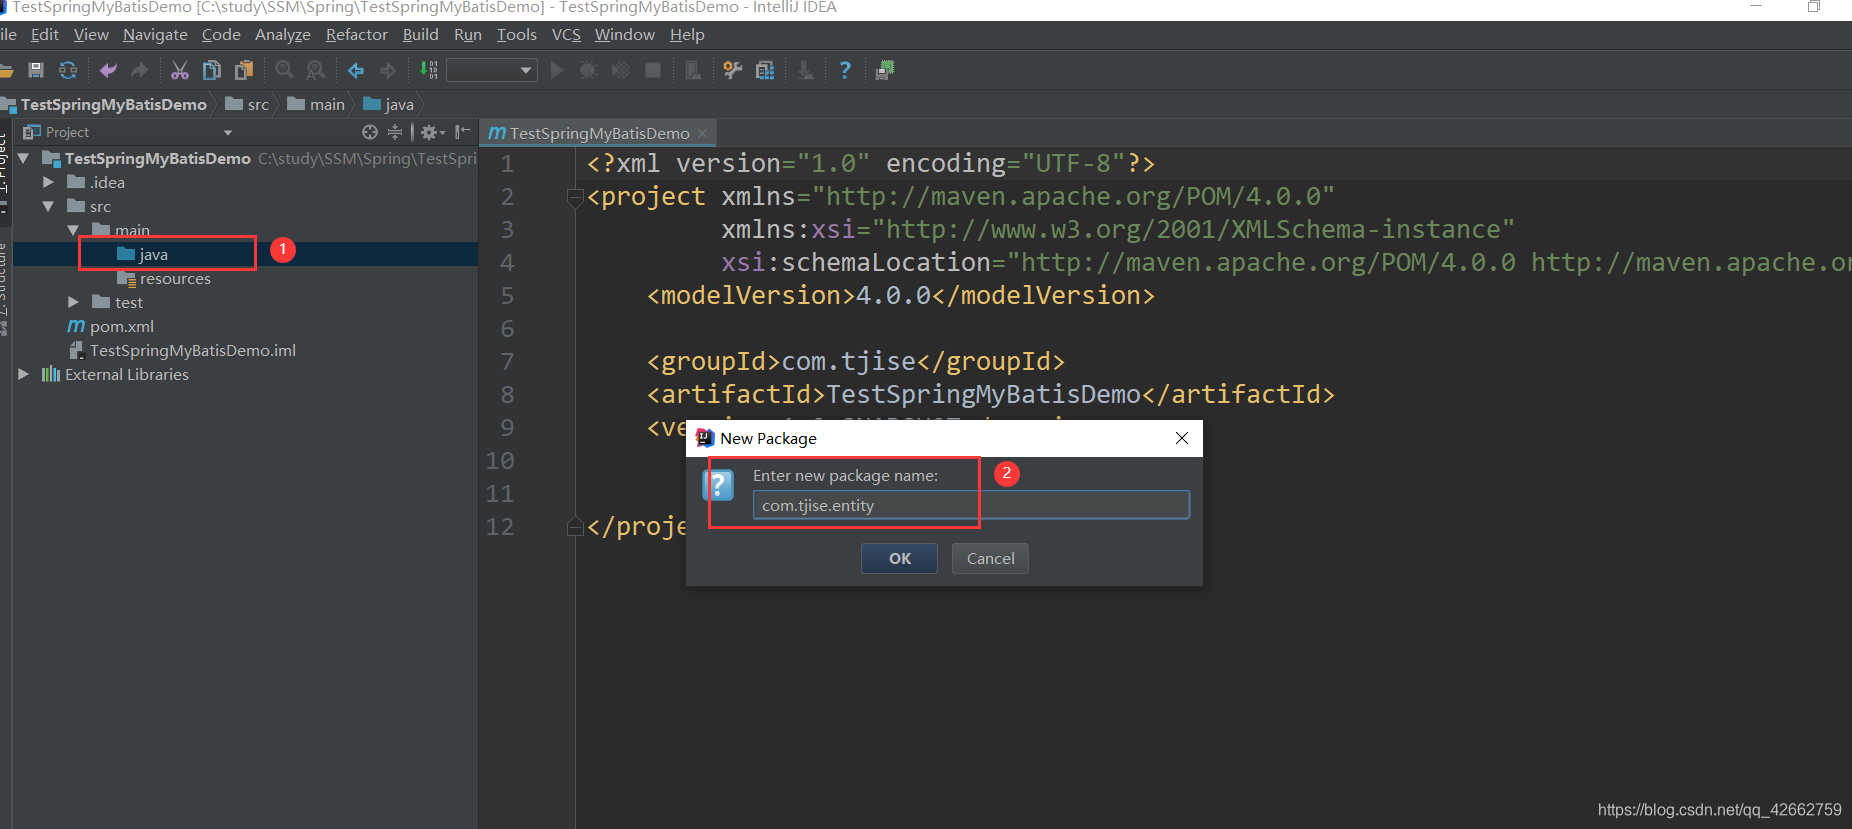The image size is (1852, 829).
Task: Click the Undo arrow icon
Action: (x=108, y=70)
